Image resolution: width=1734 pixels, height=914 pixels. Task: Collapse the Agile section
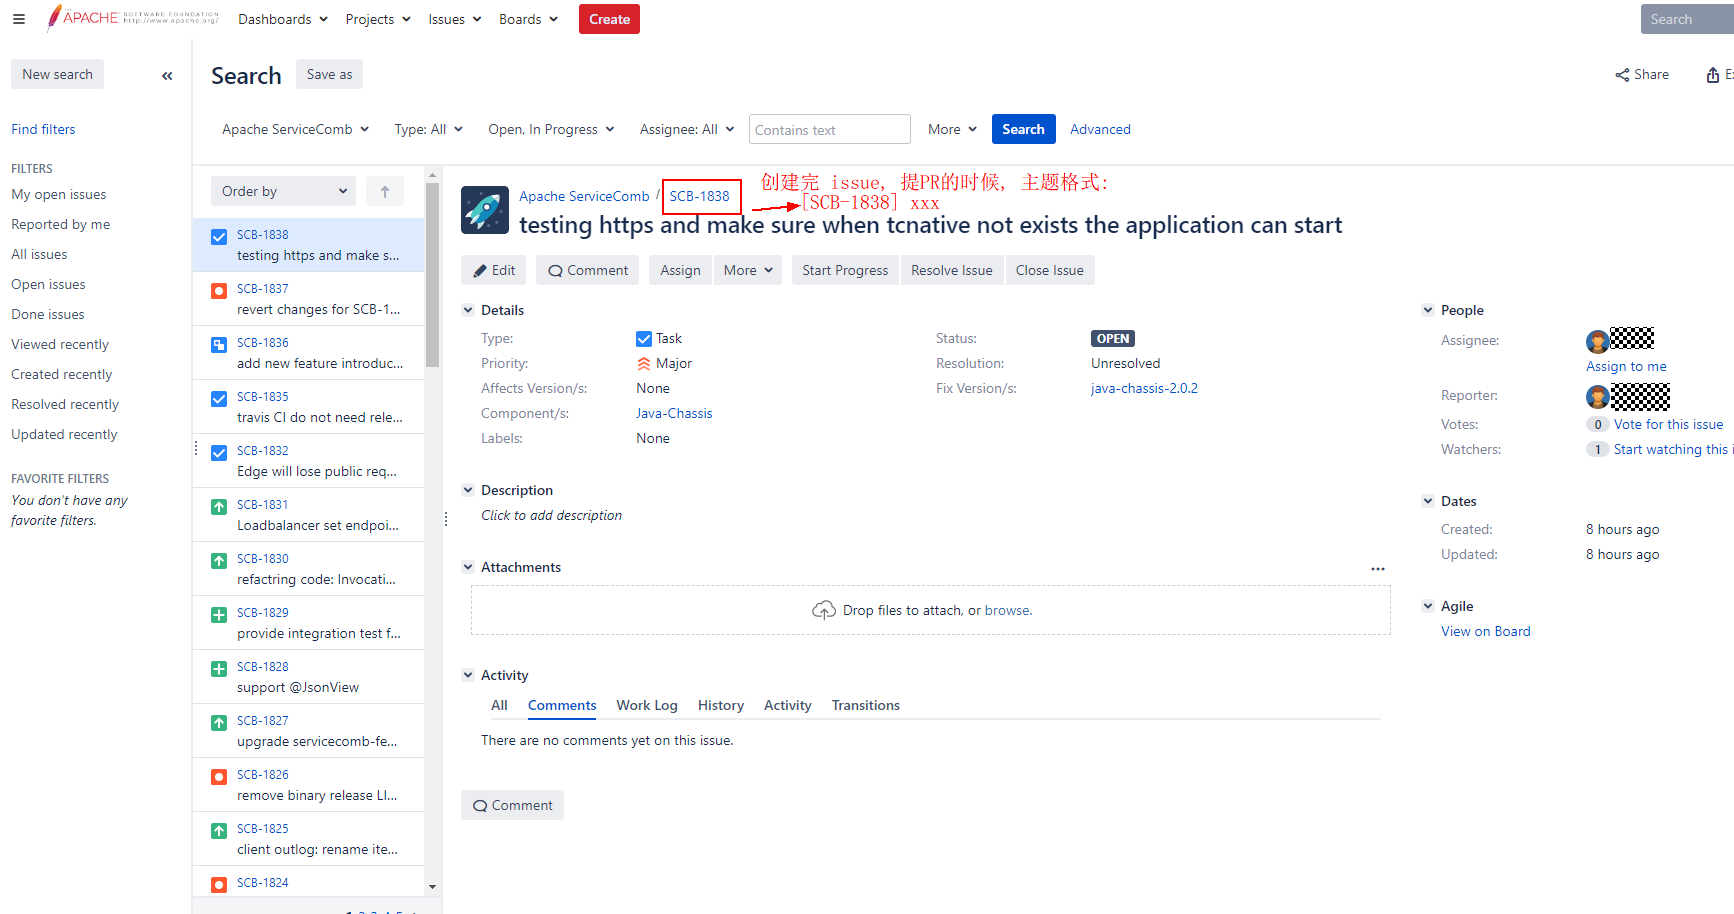click(x=1428, y=606)
